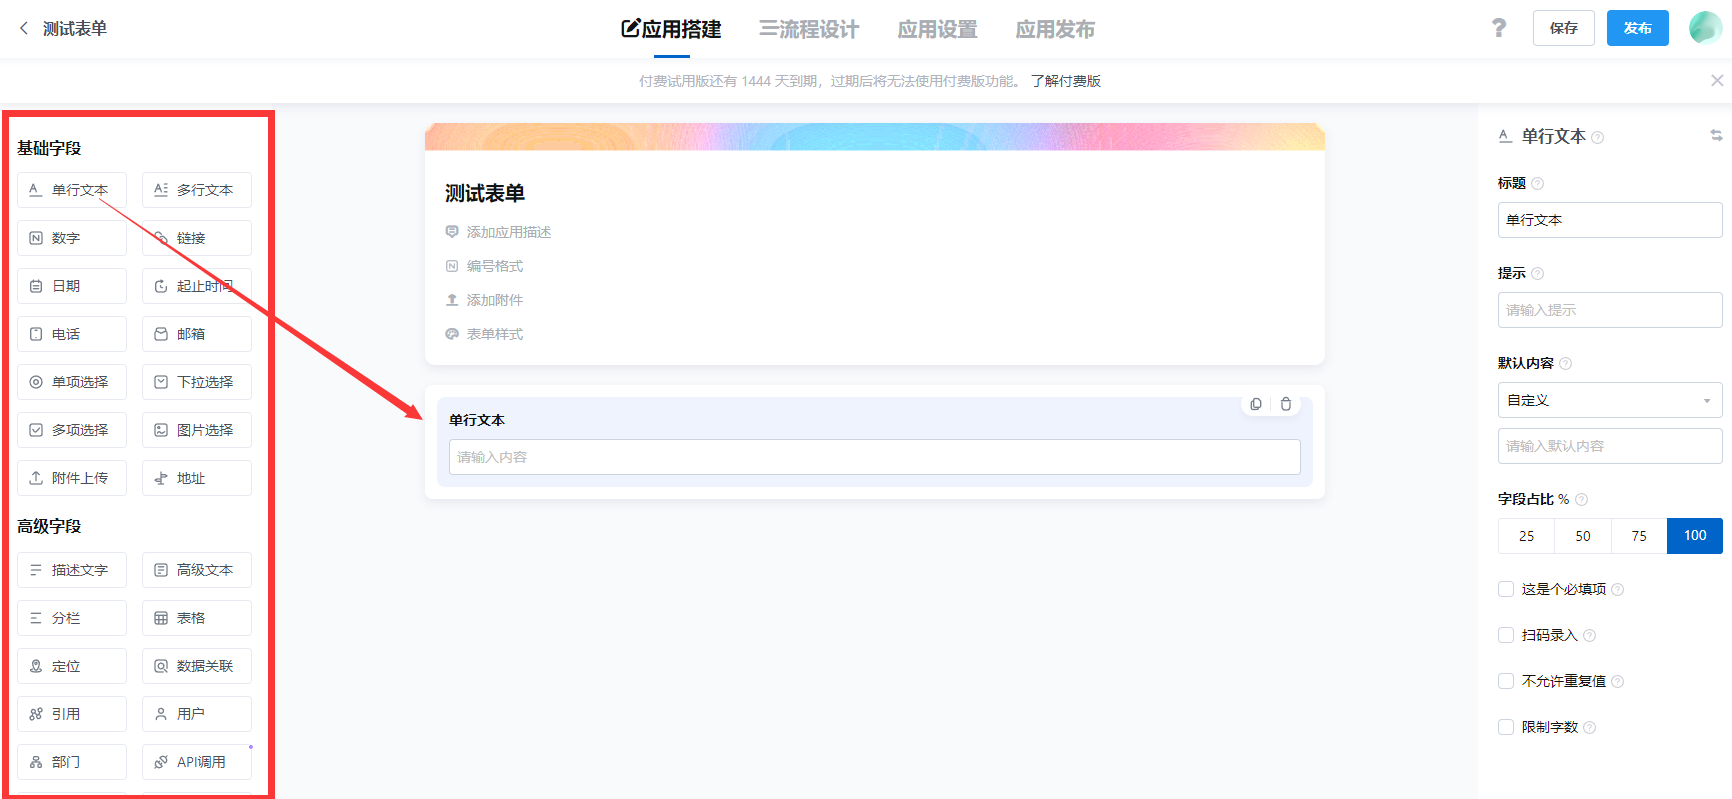Click the 标题 input with 单行文本

1610,220
